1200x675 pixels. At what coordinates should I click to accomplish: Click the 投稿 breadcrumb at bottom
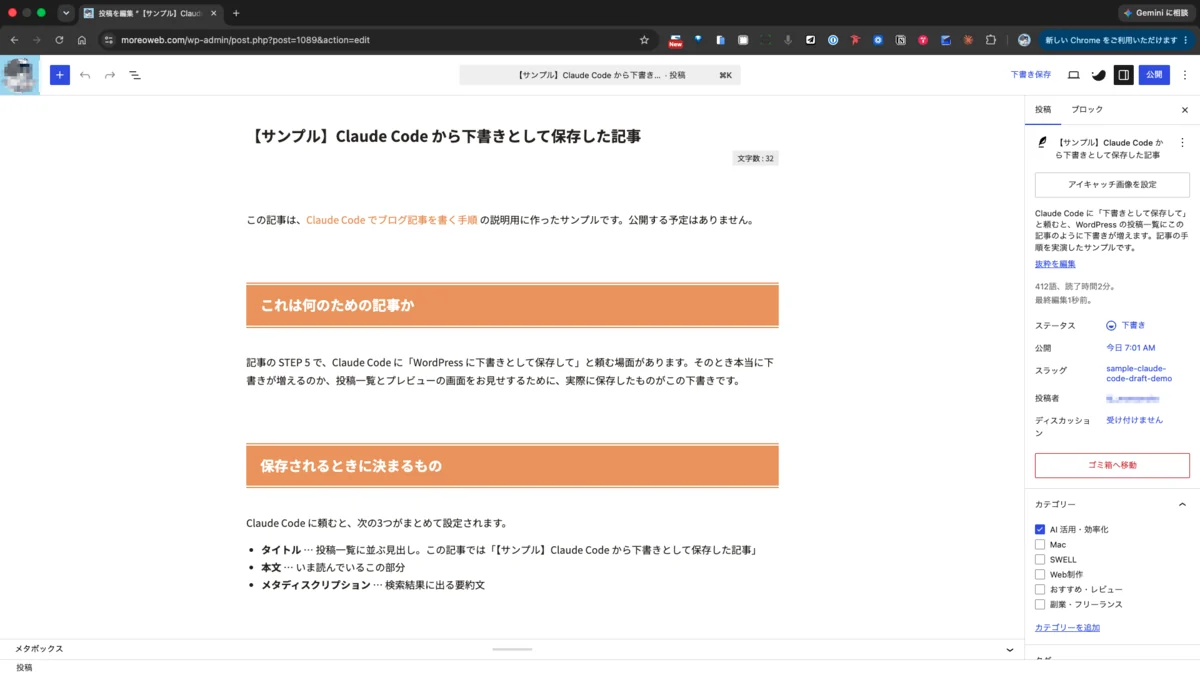pos(24,667)
